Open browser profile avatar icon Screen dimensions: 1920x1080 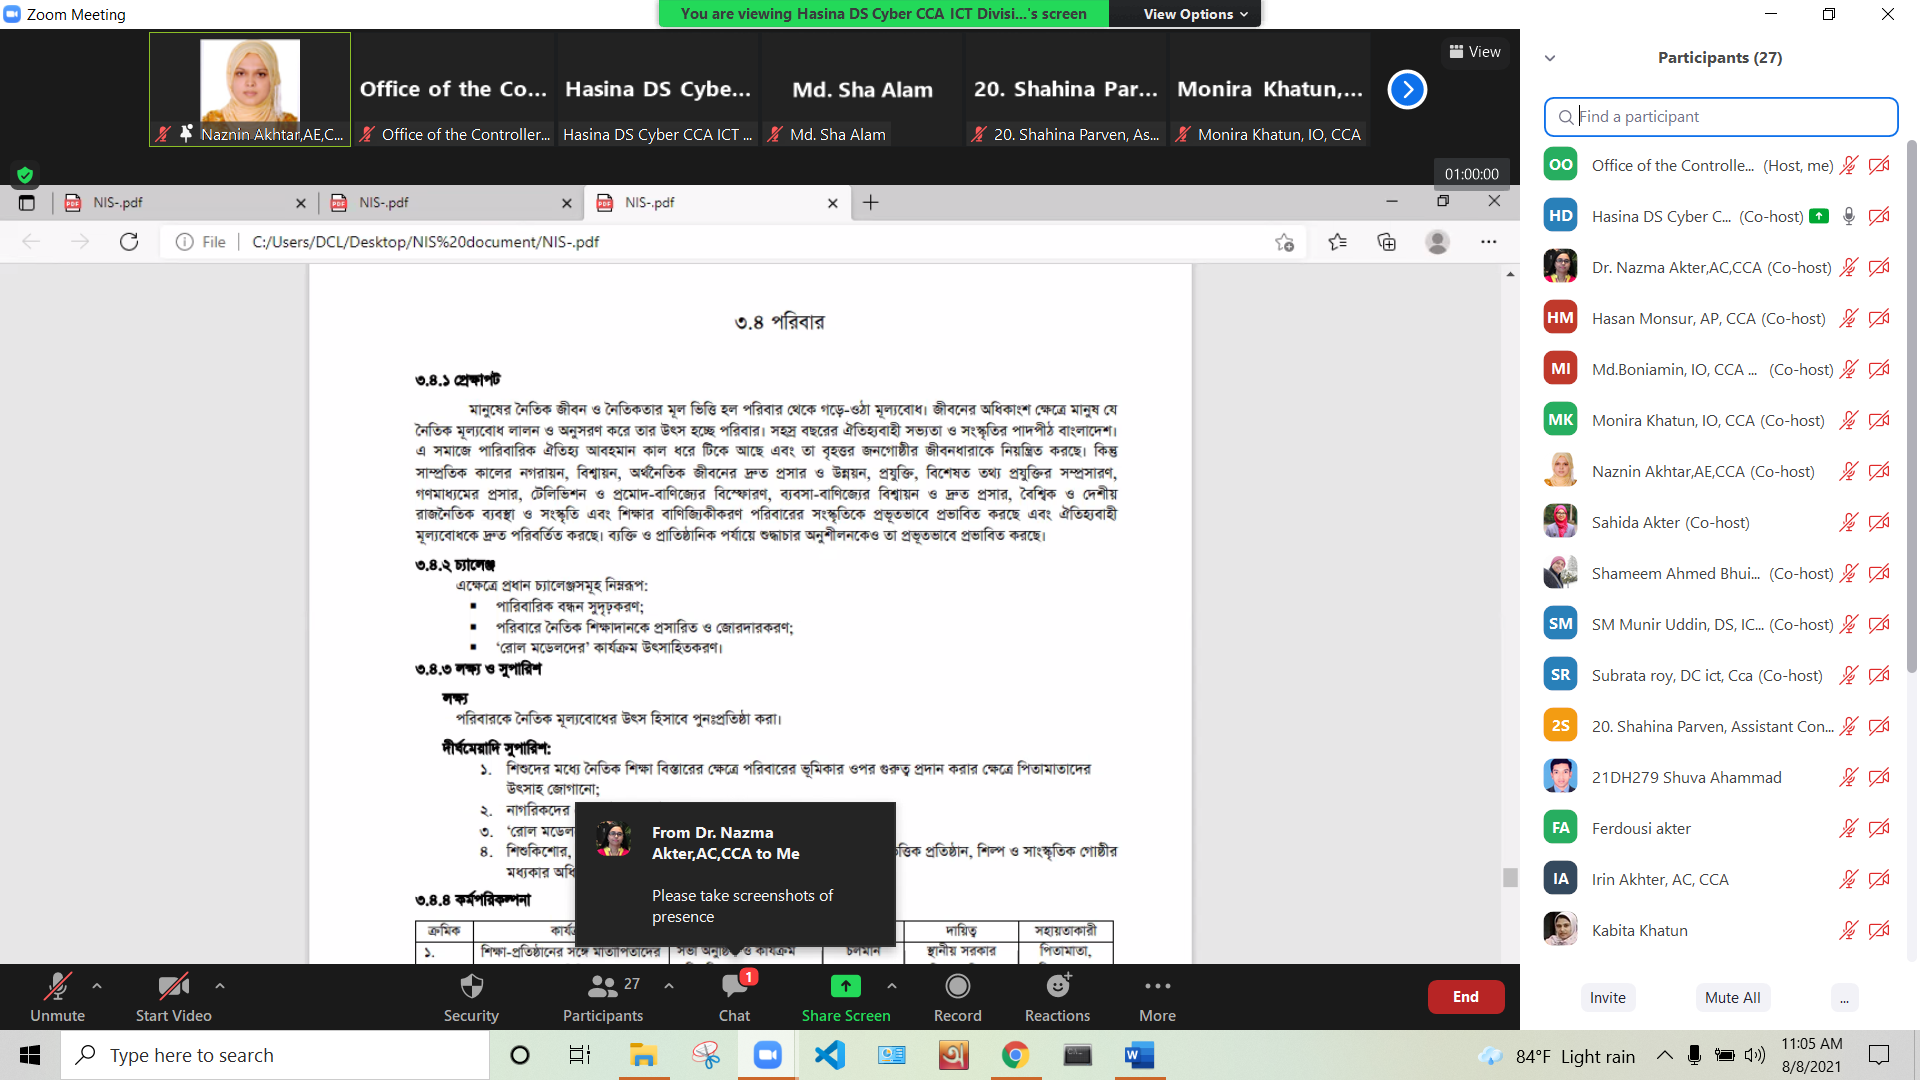1438,242
